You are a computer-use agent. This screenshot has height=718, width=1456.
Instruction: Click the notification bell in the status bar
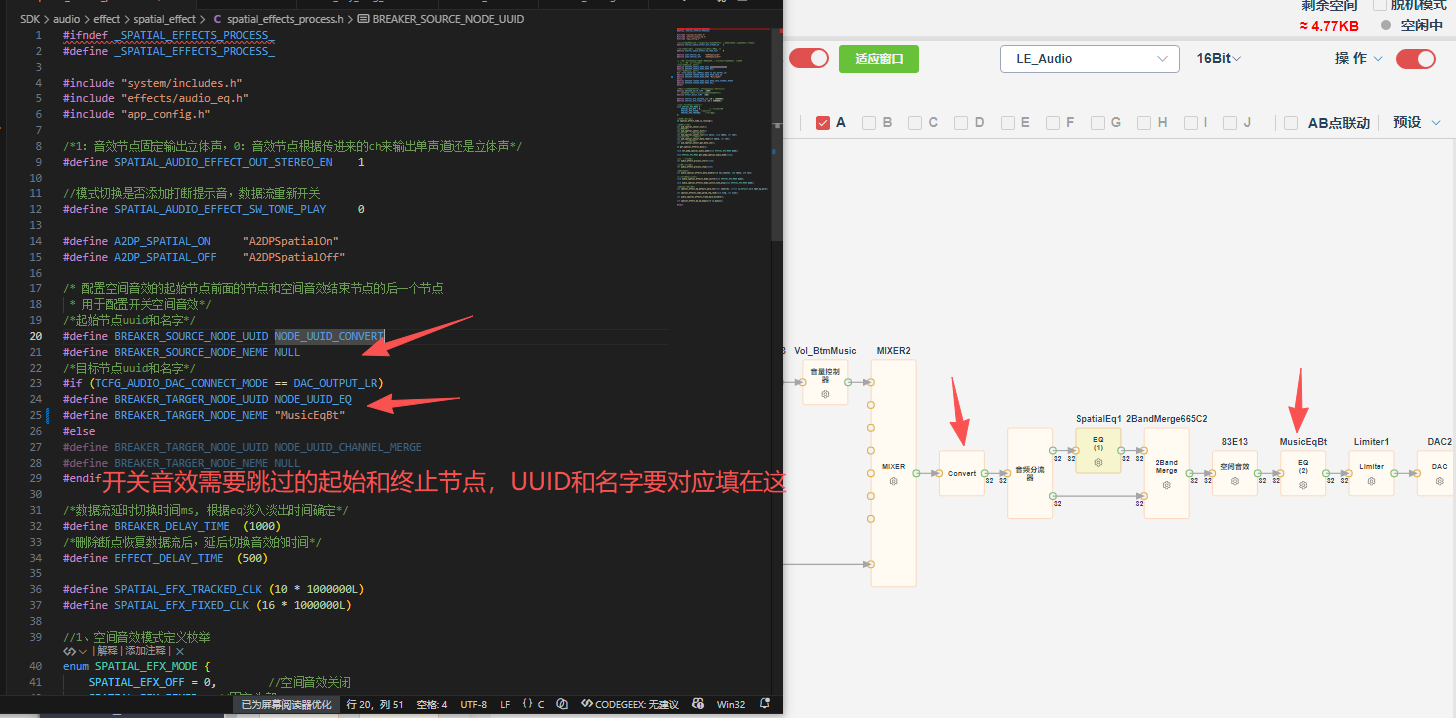pos(765,704)
